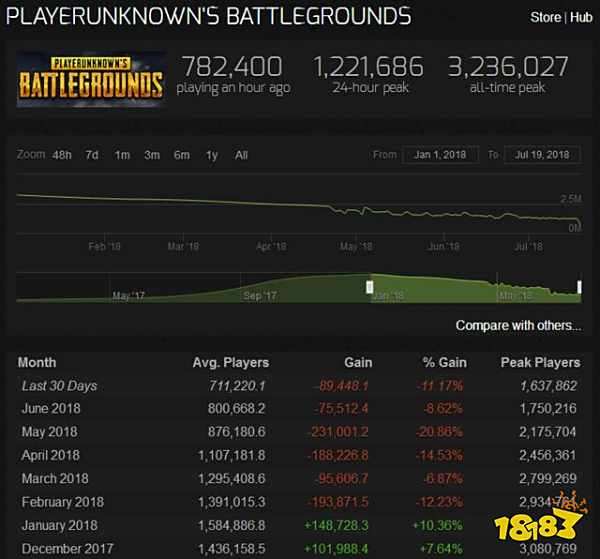The image size is (600, 559).
Task: Click the % Gain column header
Action: pos(445,362)
